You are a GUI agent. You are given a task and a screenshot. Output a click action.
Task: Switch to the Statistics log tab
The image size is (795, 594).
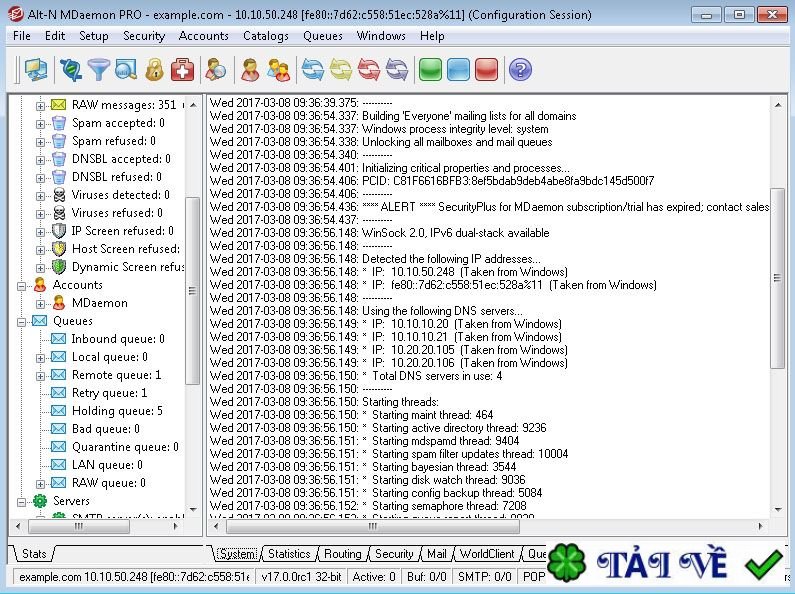point(289,554)
